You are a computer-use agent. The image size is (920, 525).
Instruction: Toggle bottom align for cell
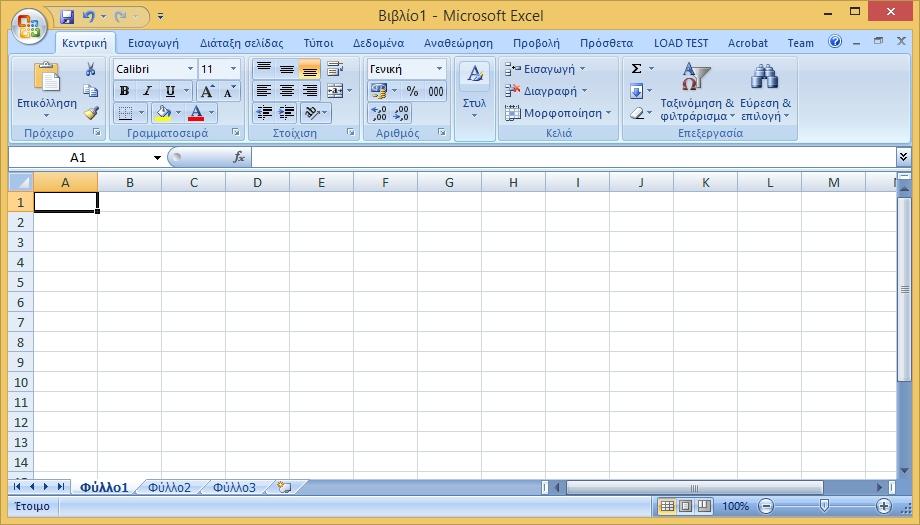[309, 69]
